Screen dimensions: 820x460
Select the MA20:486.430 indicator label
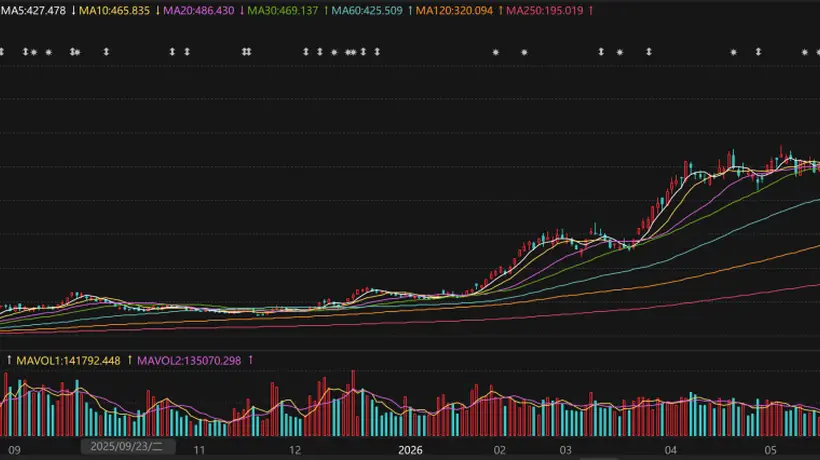coord(199,10)
